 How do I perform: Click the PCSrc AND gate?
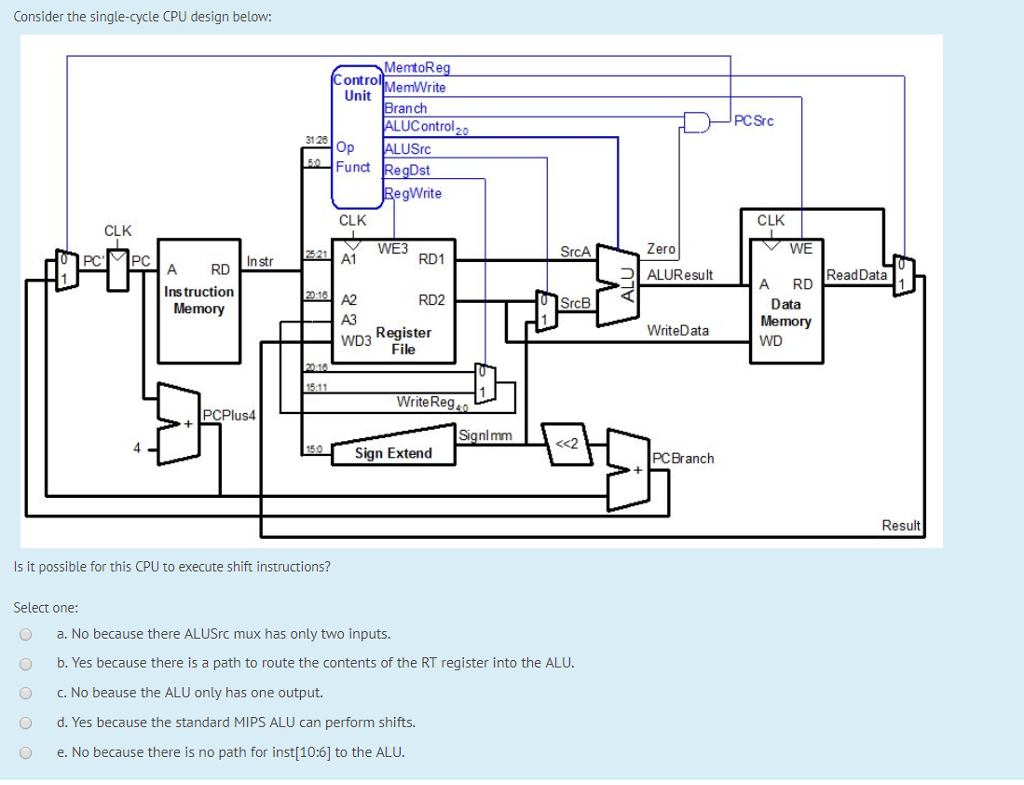coord(695,120)
